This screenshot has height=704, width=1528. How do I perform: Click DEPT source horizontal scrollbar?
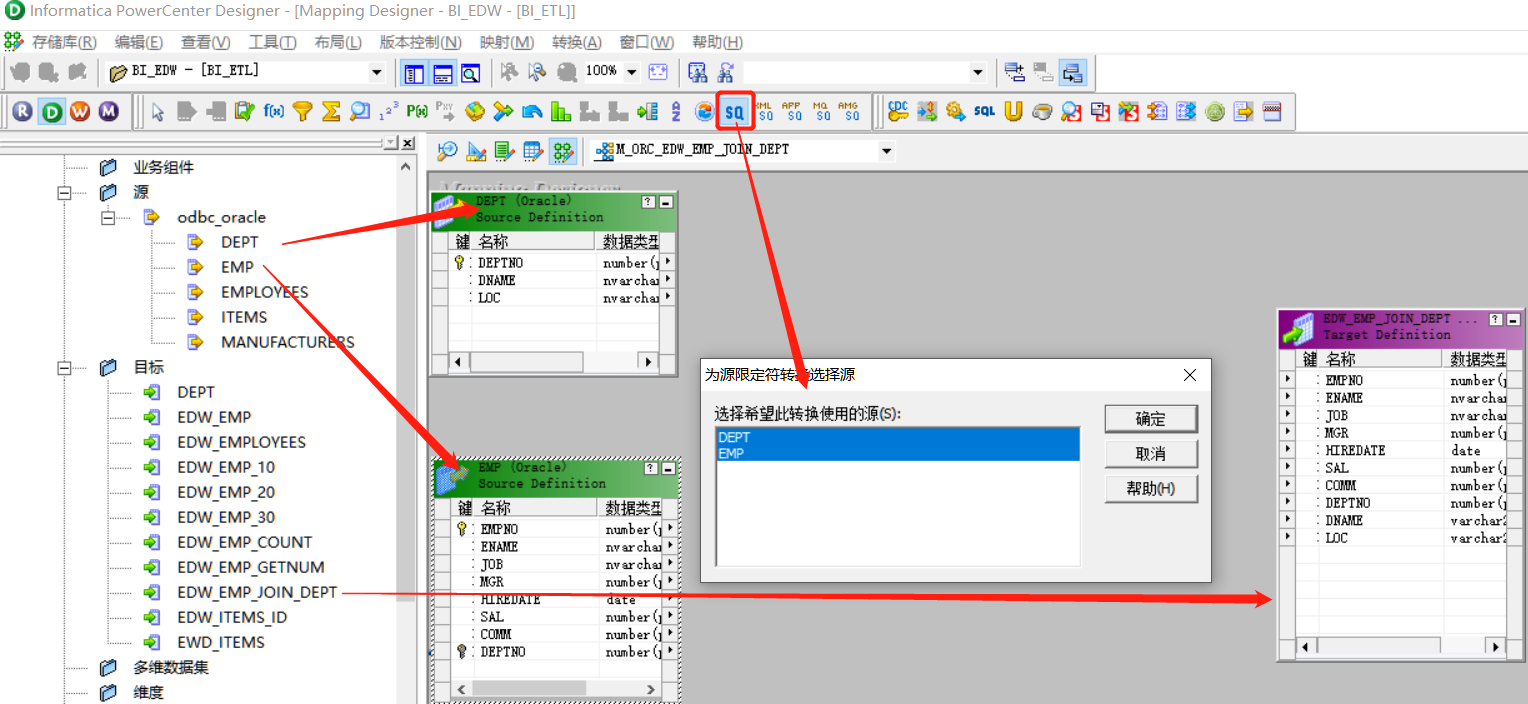pyautogui.click(x=553, y=362)
